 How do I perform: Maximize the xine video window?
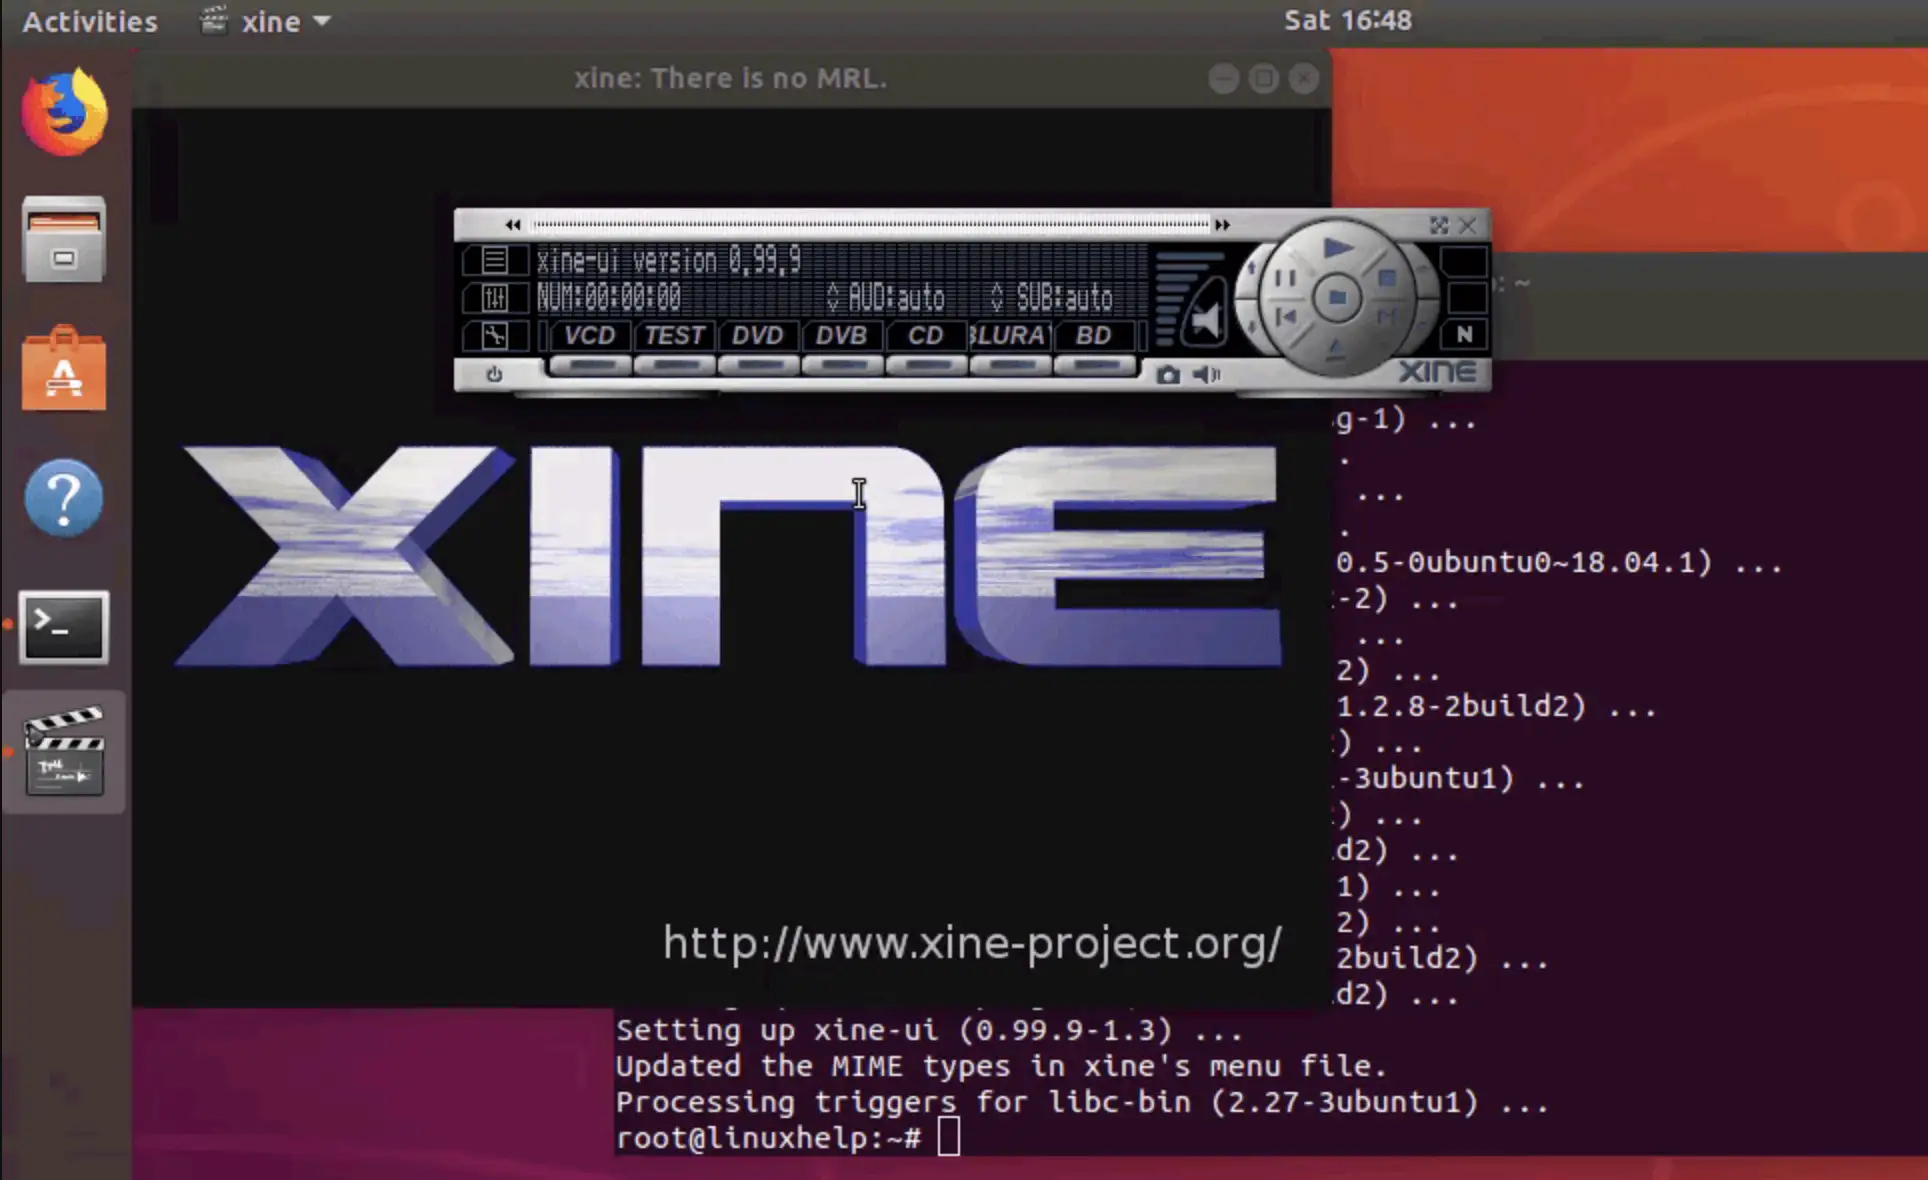point(1263,78)
